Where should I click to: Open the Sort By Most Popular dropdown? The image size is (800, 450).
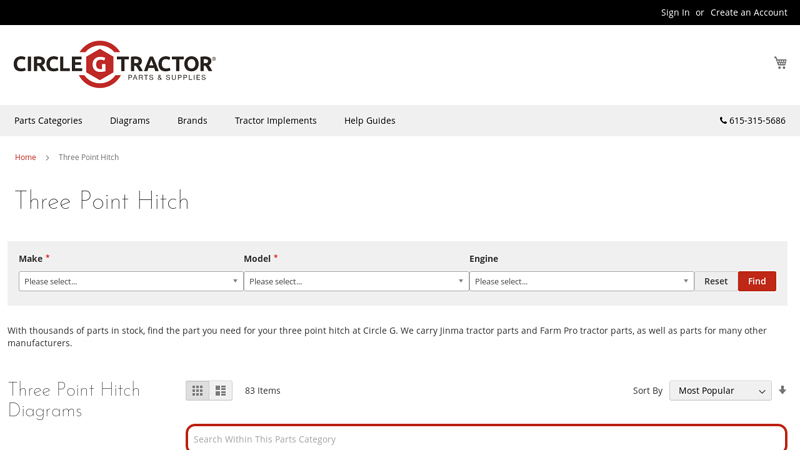tap(719, 391)
